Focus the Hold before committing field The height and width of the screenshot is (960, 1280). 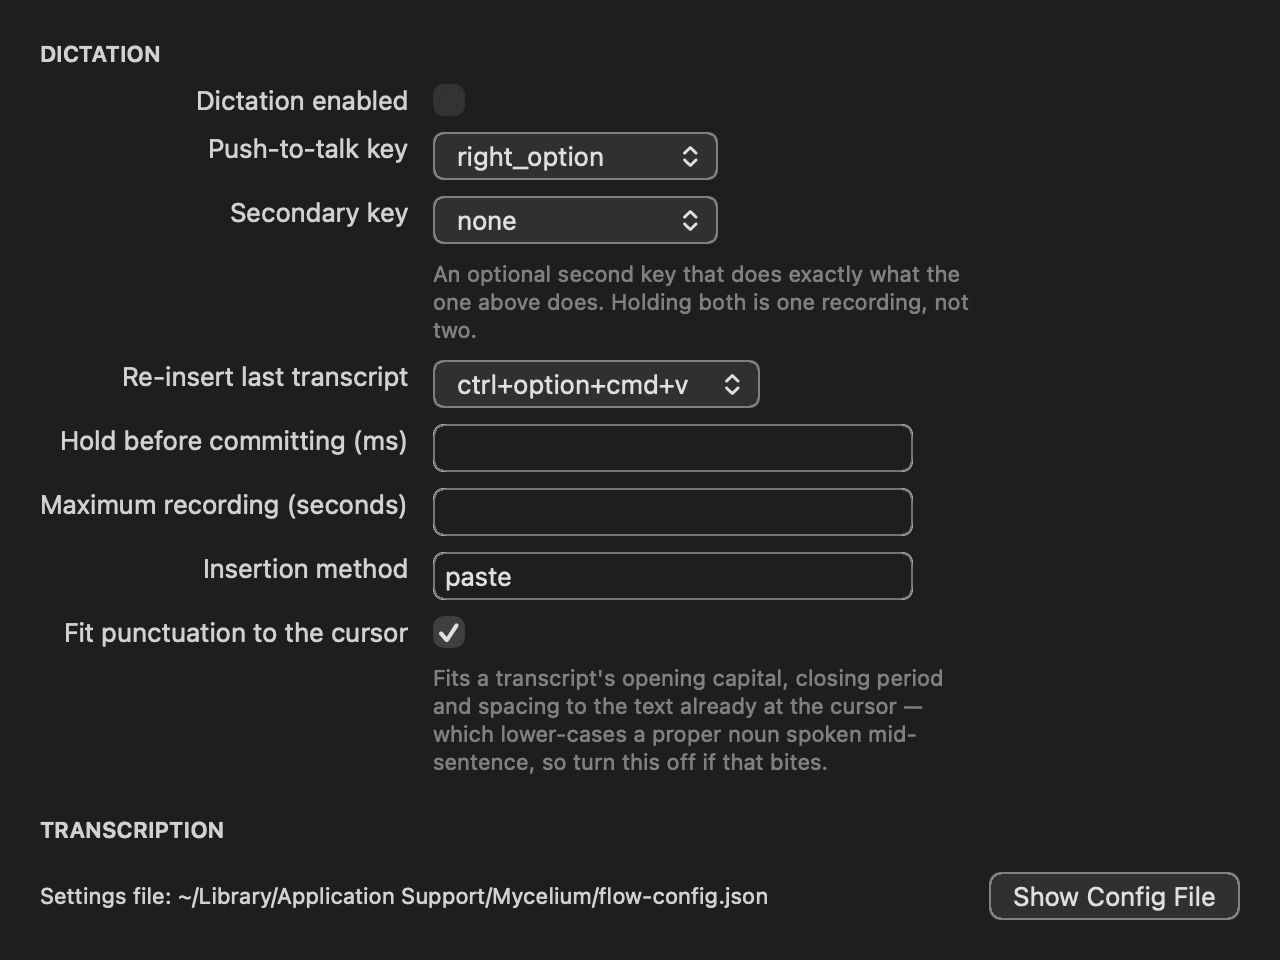tap(673, 448)
